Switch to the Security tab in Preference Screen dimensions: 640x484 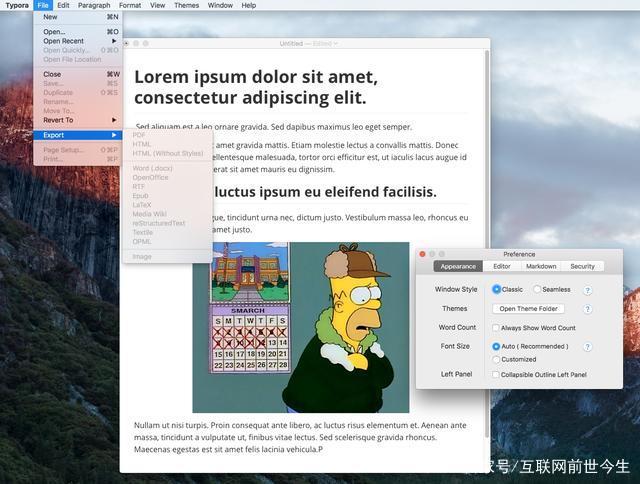point(582,266)
